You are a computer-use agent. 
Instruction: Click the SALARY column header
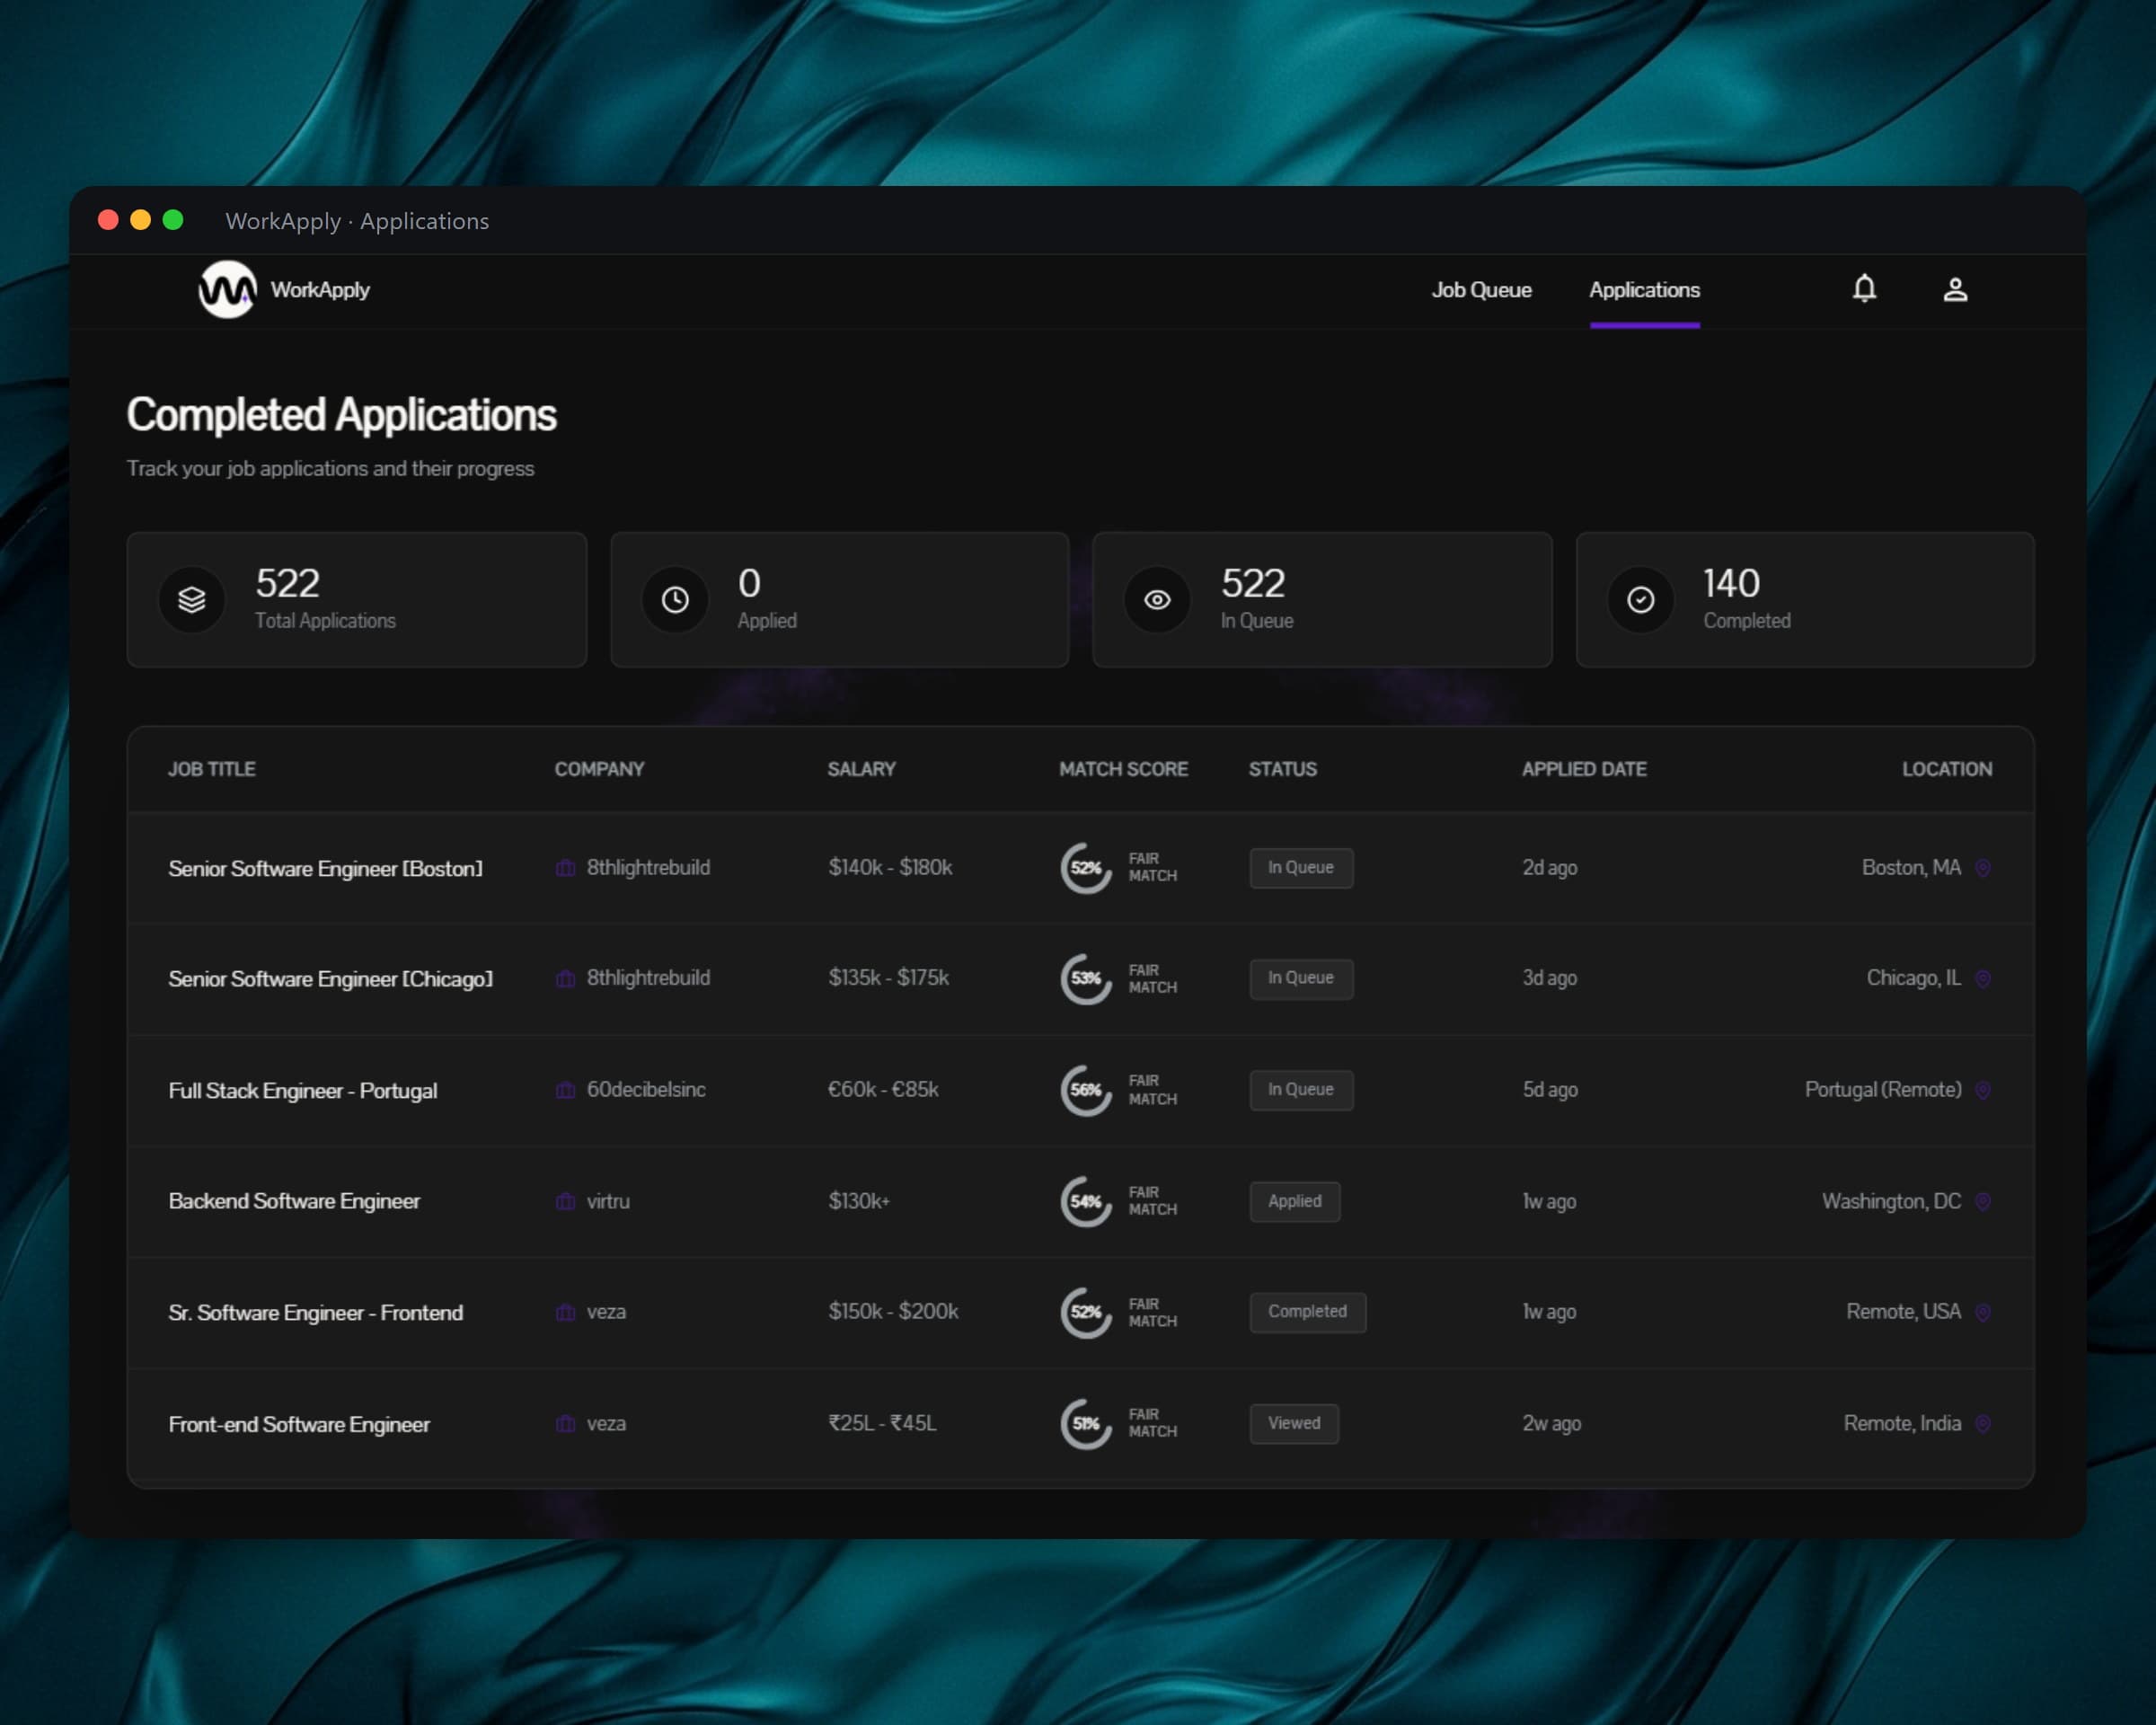pyautogui.click(x=861, y=769)
